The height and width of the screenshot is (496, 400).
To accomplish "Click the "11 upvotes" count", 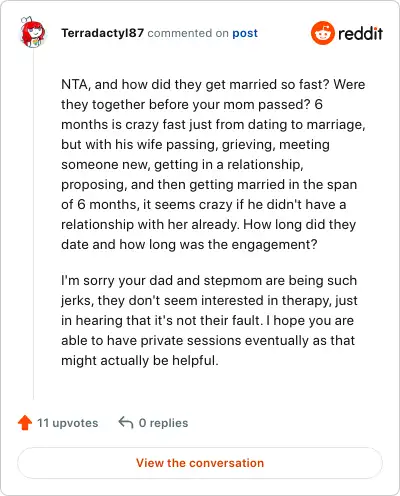I will [68, 423].
